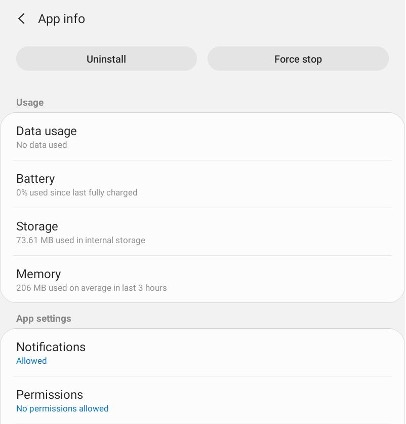Open the Permissions entry
The image size is (406, 424).
pyautogui.click(x=203, y=400)
